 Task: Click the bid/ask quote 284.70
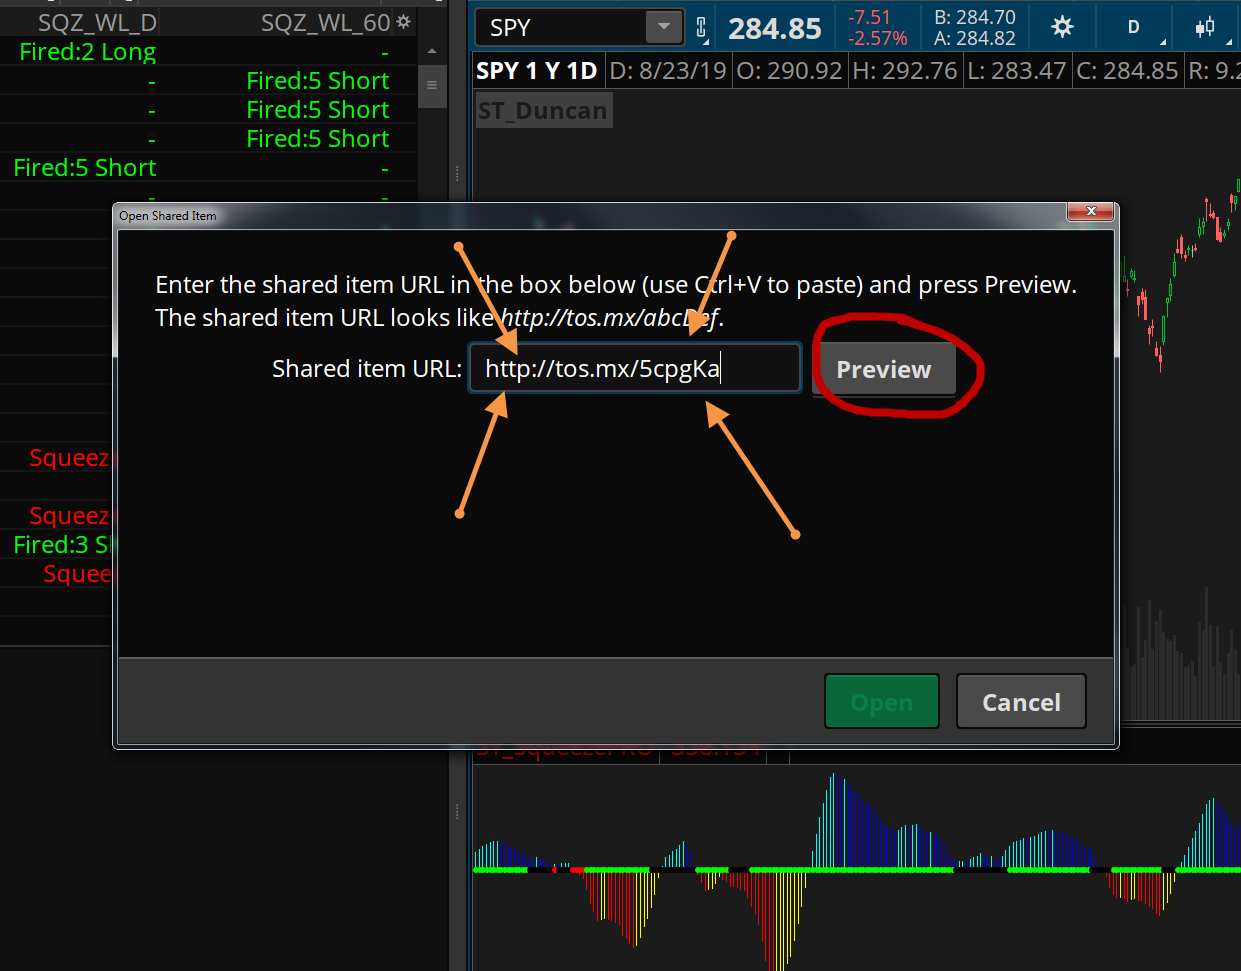click(975, 17)
